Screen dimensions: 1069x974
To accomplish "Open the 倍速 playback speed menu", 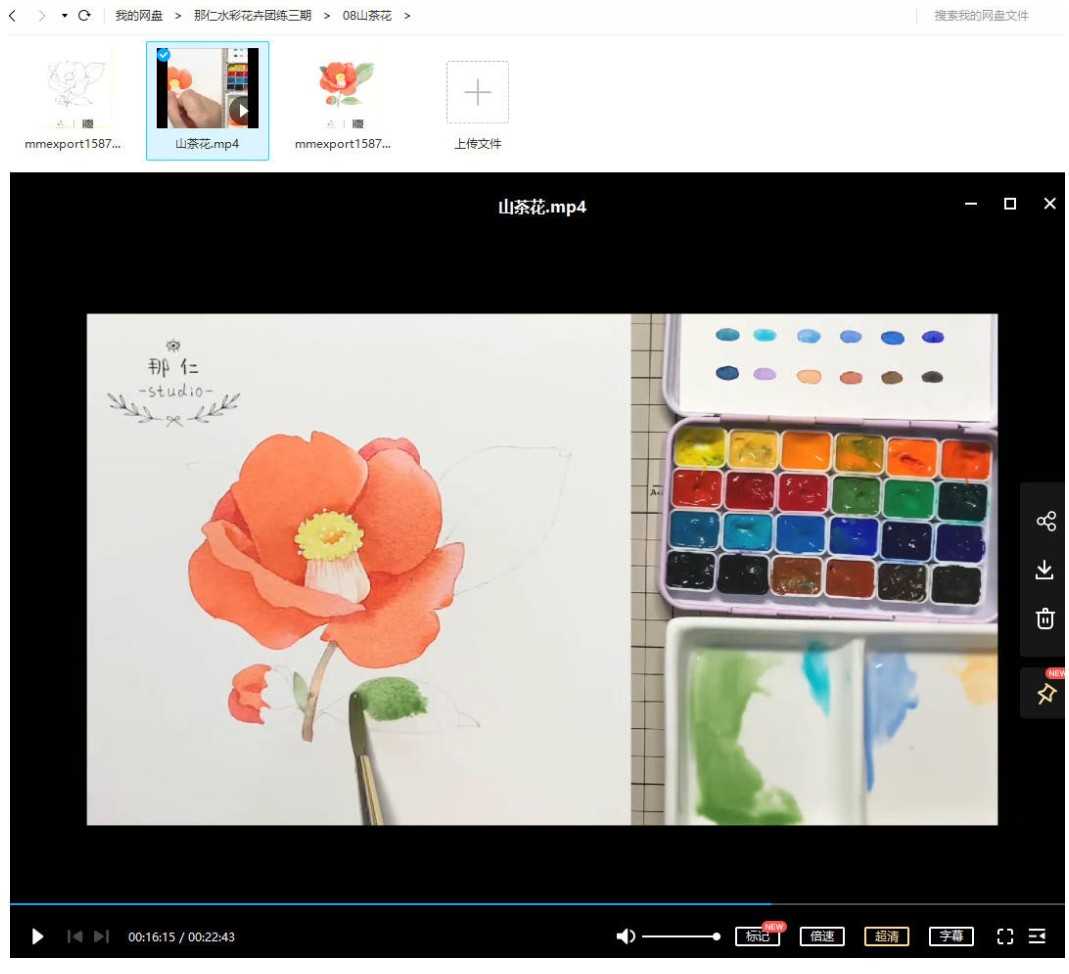I will click(822, 937).
